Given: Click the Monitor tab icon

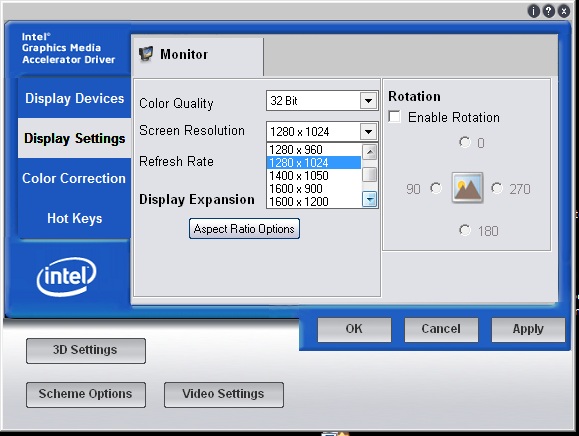Looking at the screenshot, I should tap(146, 54).
